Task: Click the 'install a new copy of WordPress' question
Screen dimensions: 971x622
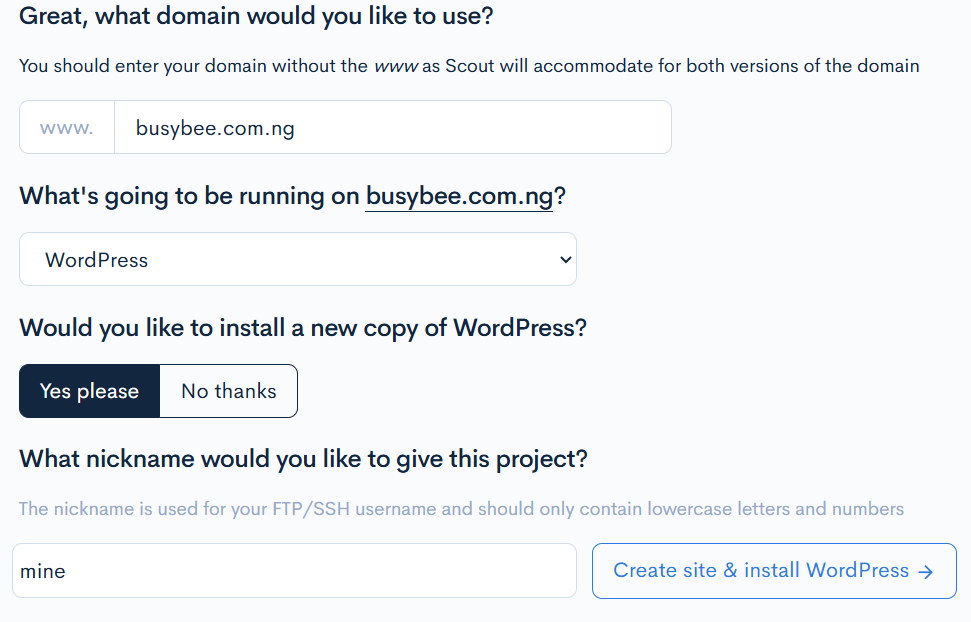Action: [x=302, y=328]
